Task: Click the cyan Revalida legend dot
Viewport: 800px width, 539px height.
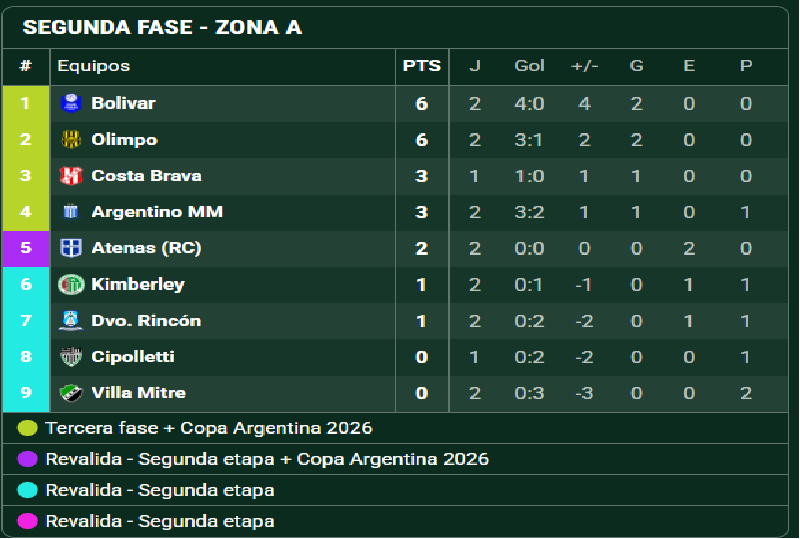Action: click(28, 491)
